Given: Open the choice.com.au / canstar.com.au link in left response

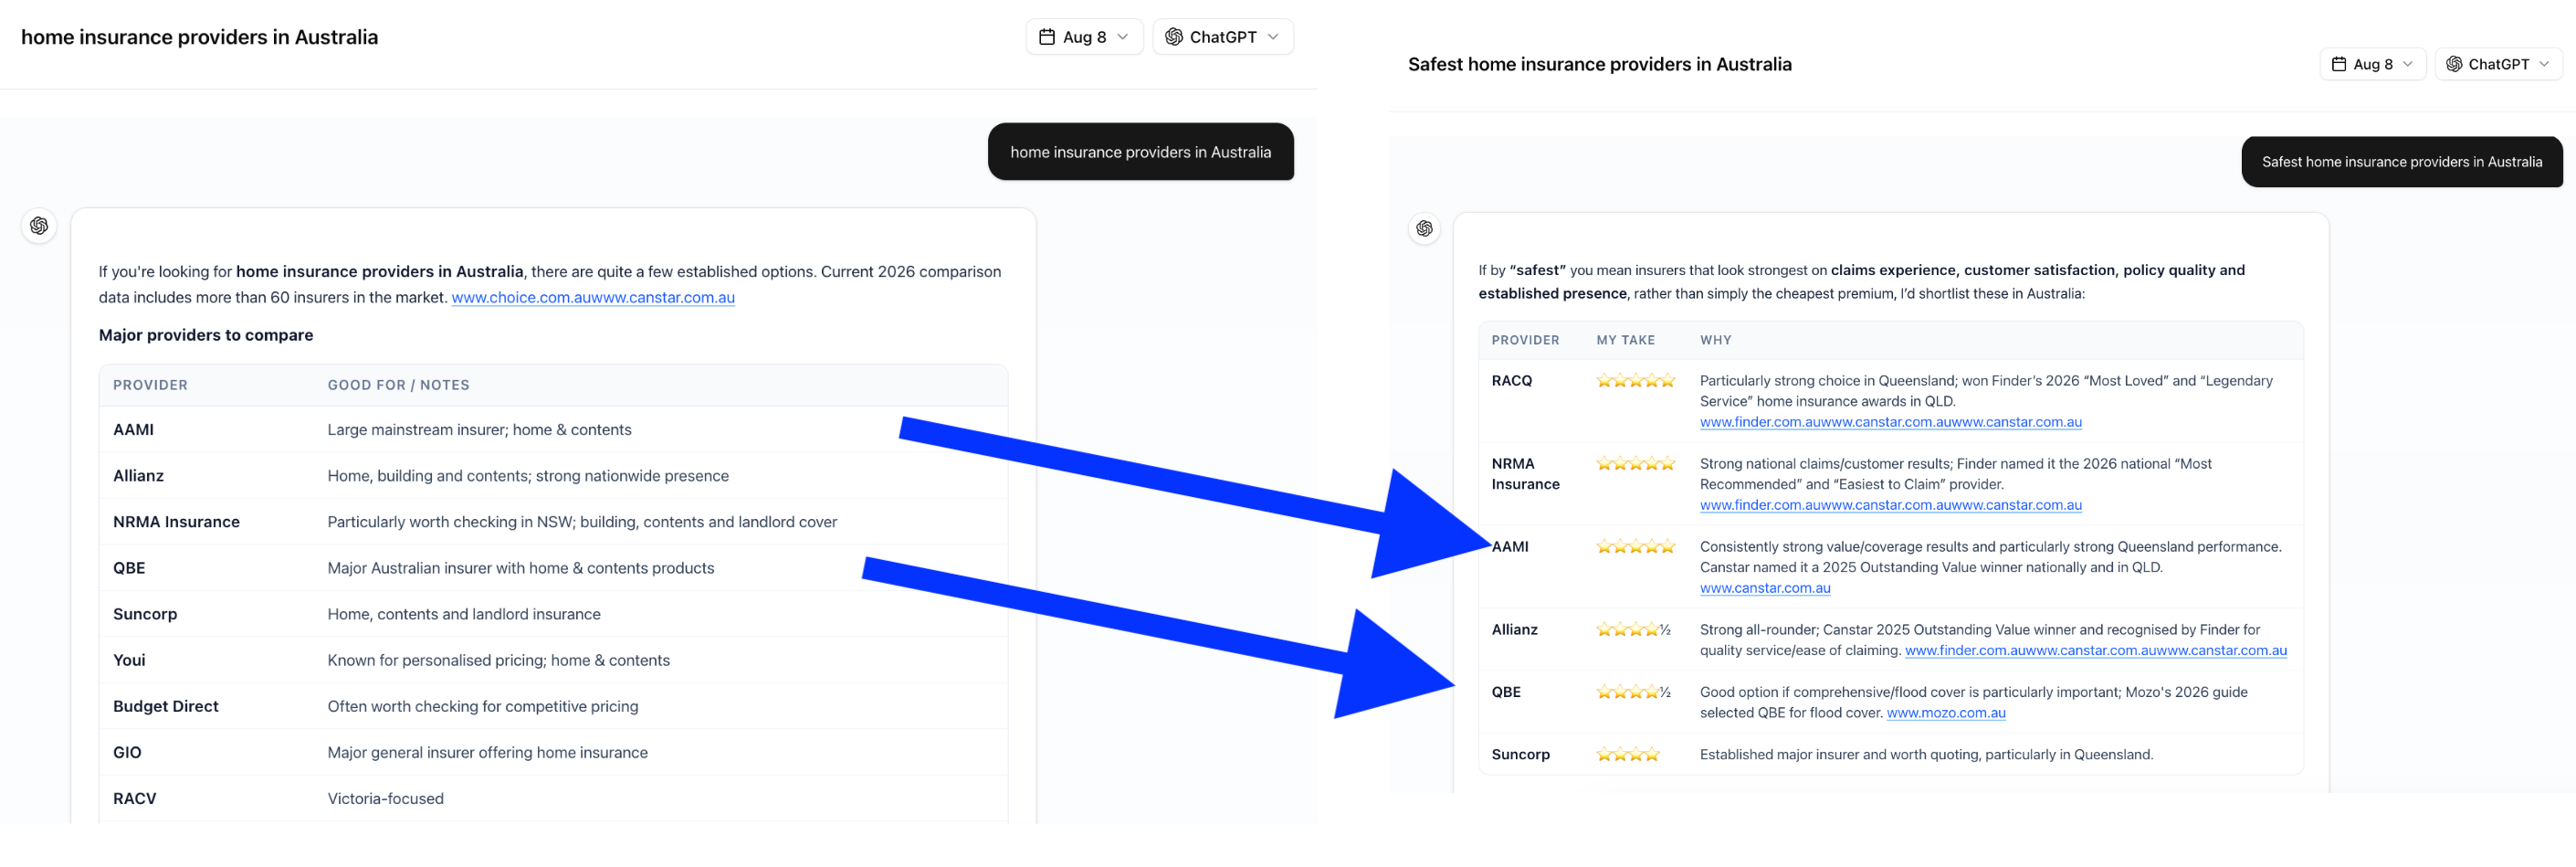Looking at the screenshot, I should (593, 297).
